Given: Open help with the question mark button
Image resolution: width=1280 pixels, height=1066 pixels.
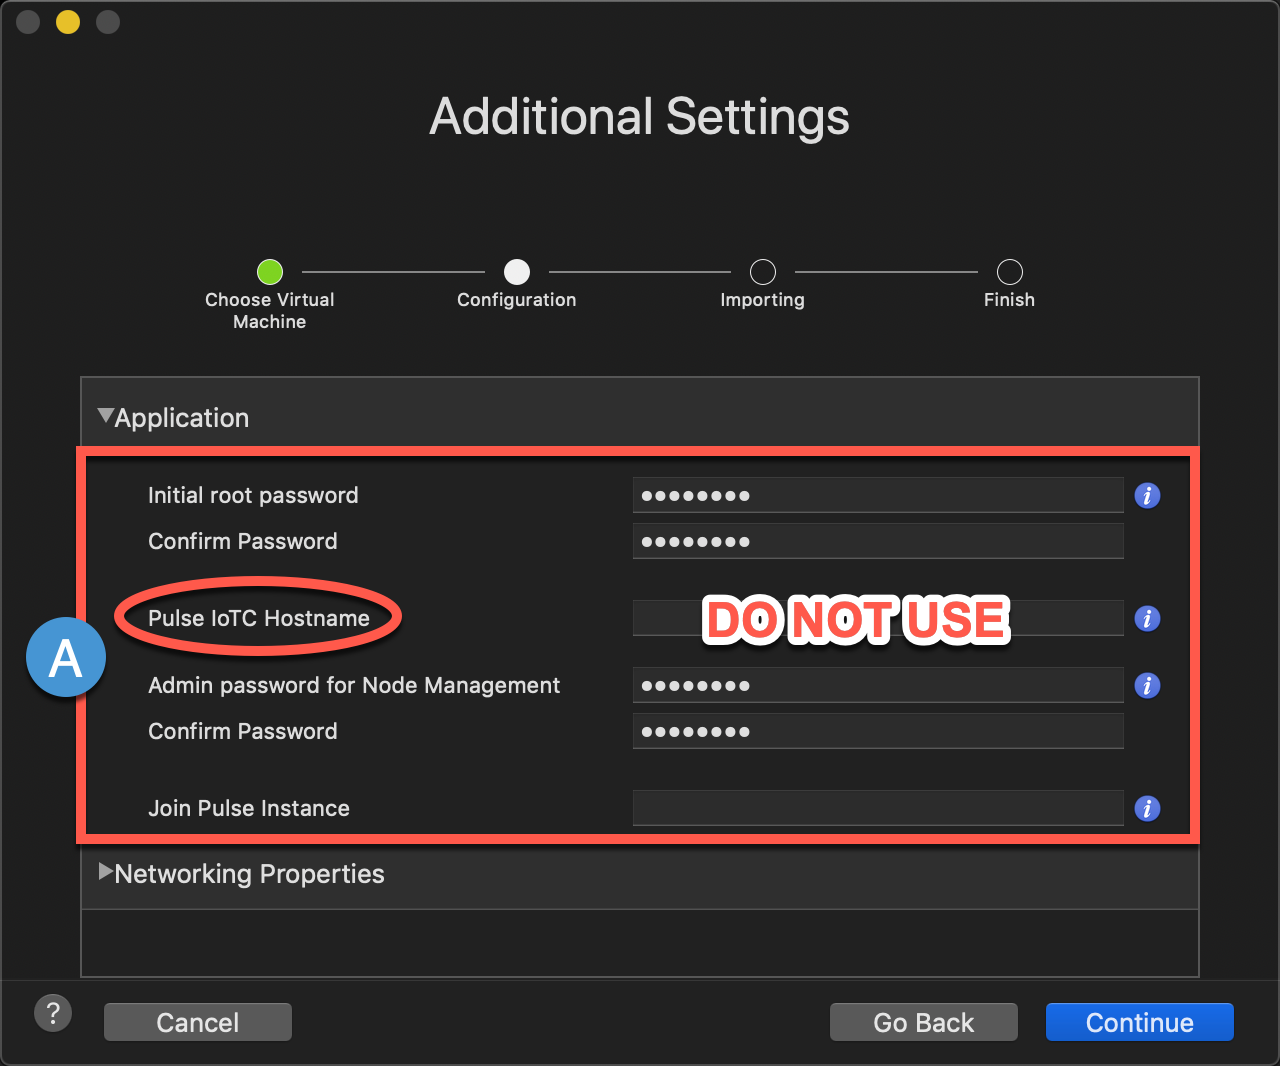Looking at the screenshot, I should [x=53, y=1013].
